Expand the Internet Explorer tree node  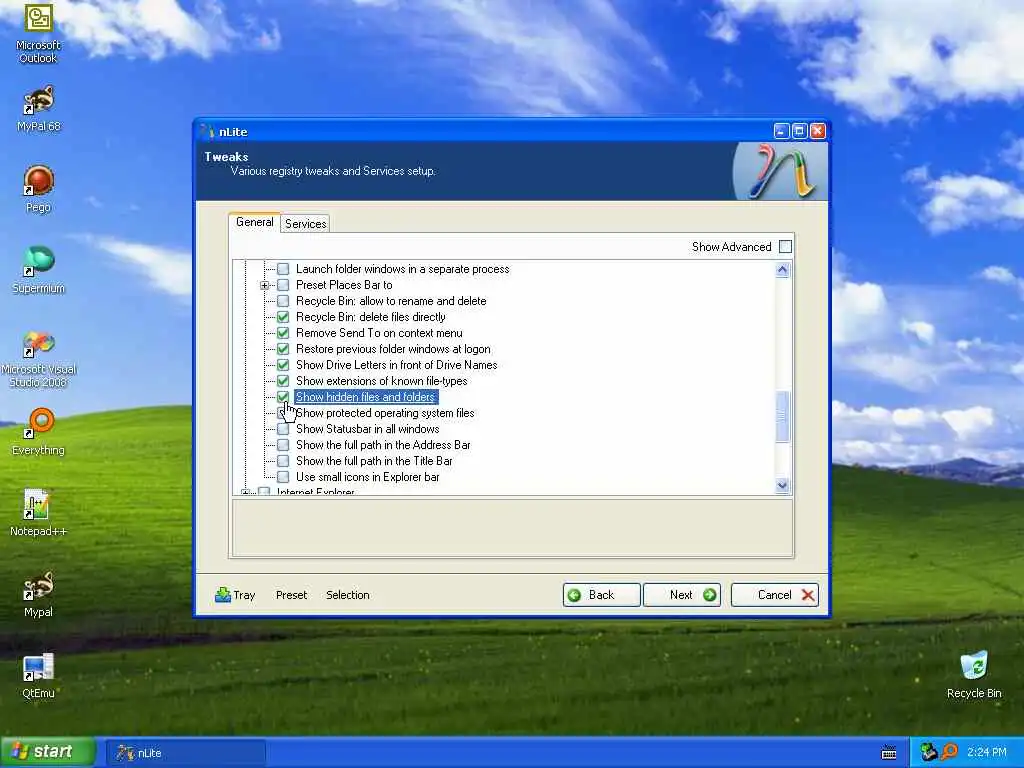pos(245,492)
